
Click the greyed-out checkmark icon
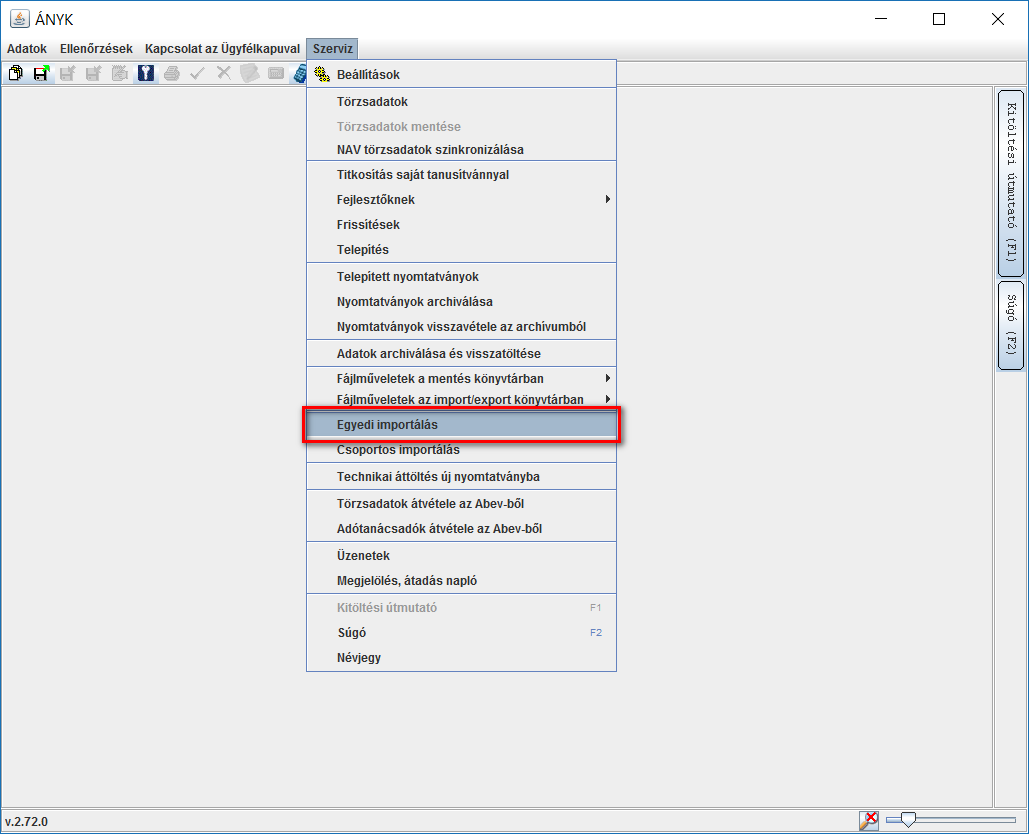[x=198, y=73]
